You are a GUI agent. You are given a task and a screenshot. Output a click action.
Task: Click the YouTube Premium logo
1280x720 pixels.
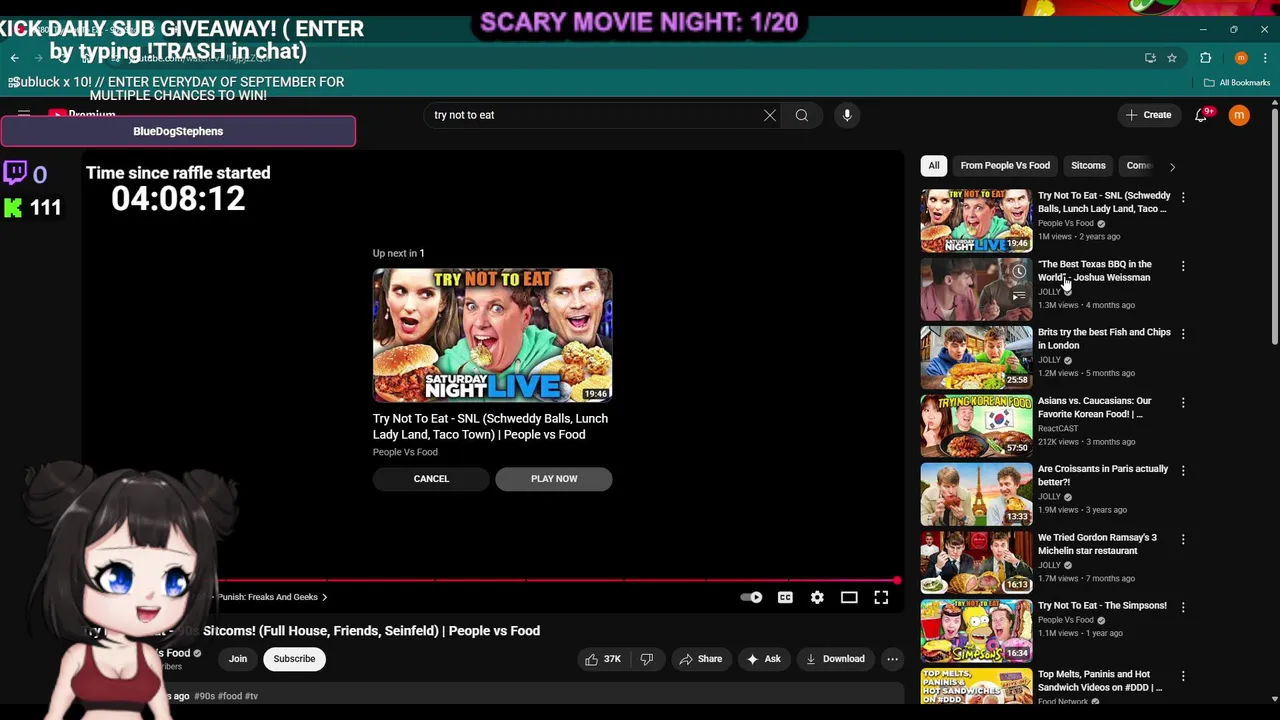tap(82, 115)
